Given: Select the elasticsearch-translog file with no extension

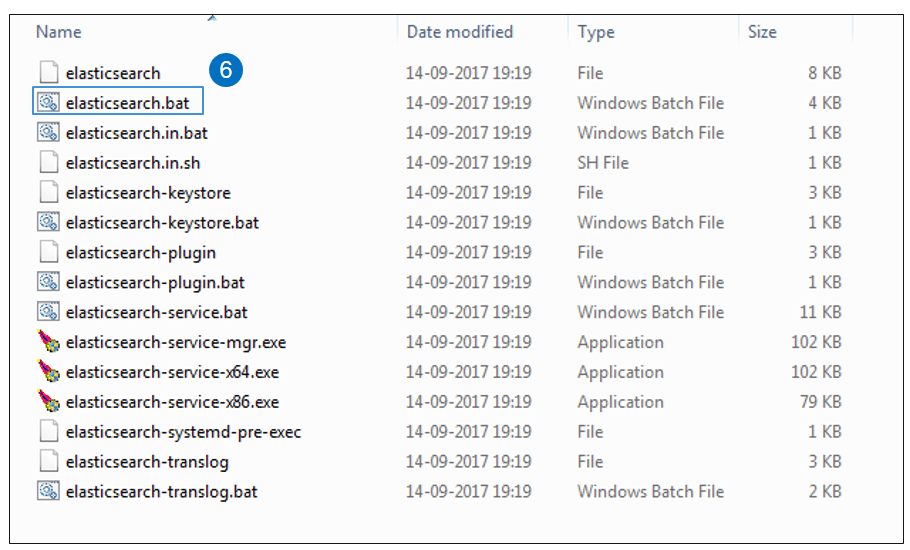Looking at the screenshot, I should 147,462.
